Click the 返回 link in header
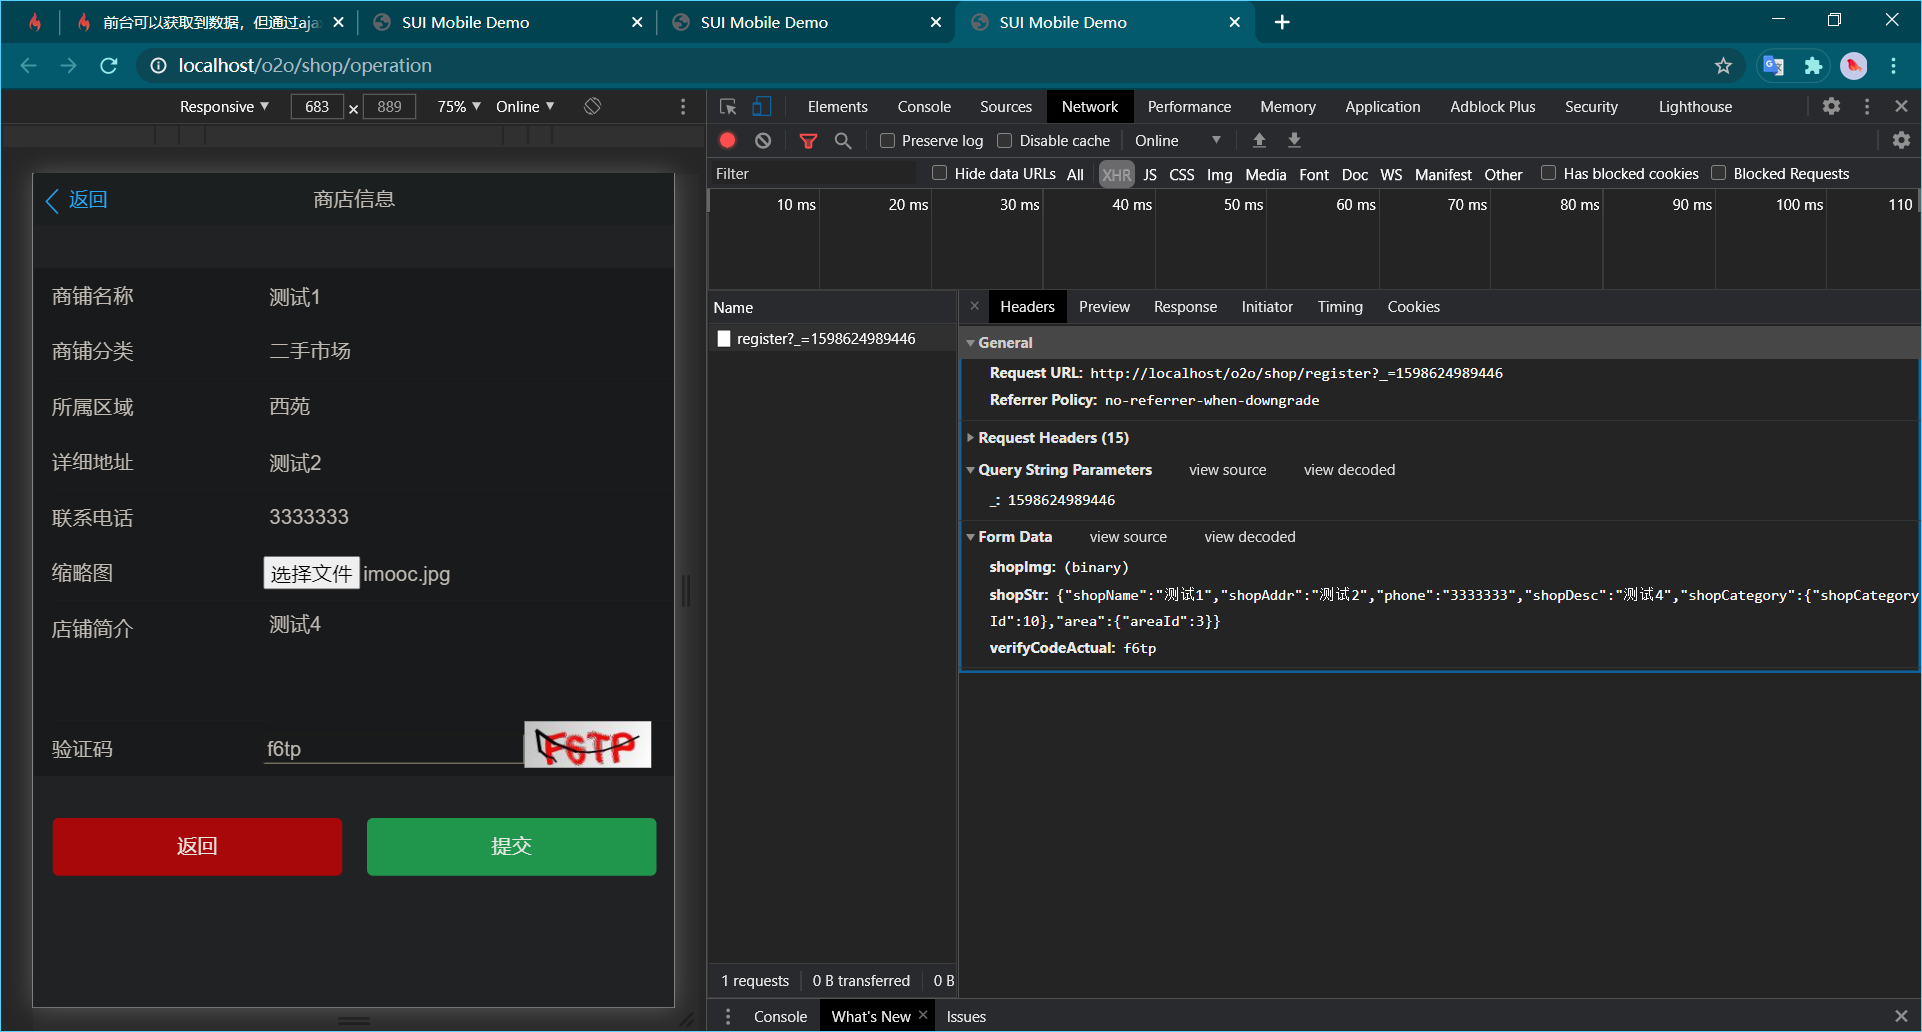 click(x=77, y=199)
